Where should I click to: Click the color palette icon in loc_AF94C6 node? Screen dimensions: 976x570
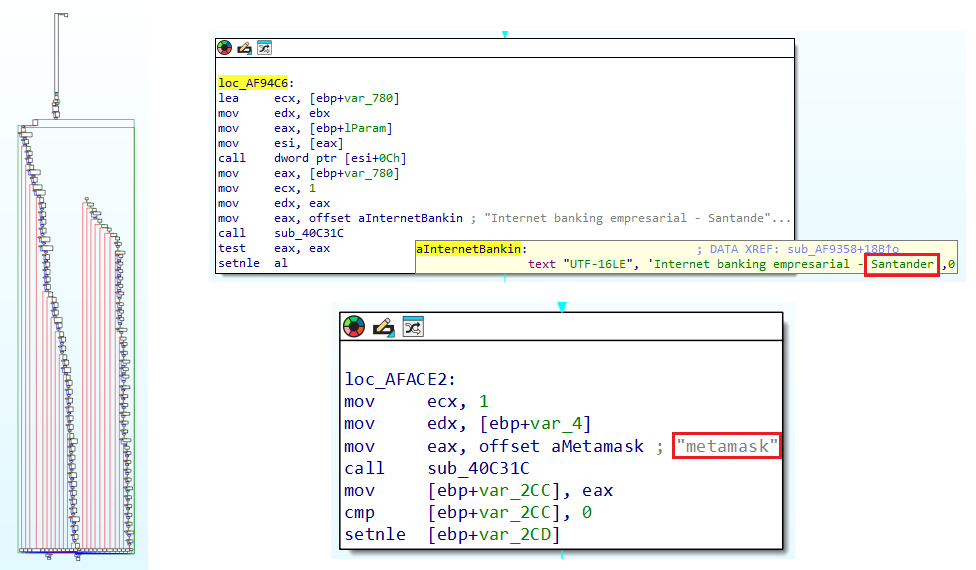[x=224, y=48]
